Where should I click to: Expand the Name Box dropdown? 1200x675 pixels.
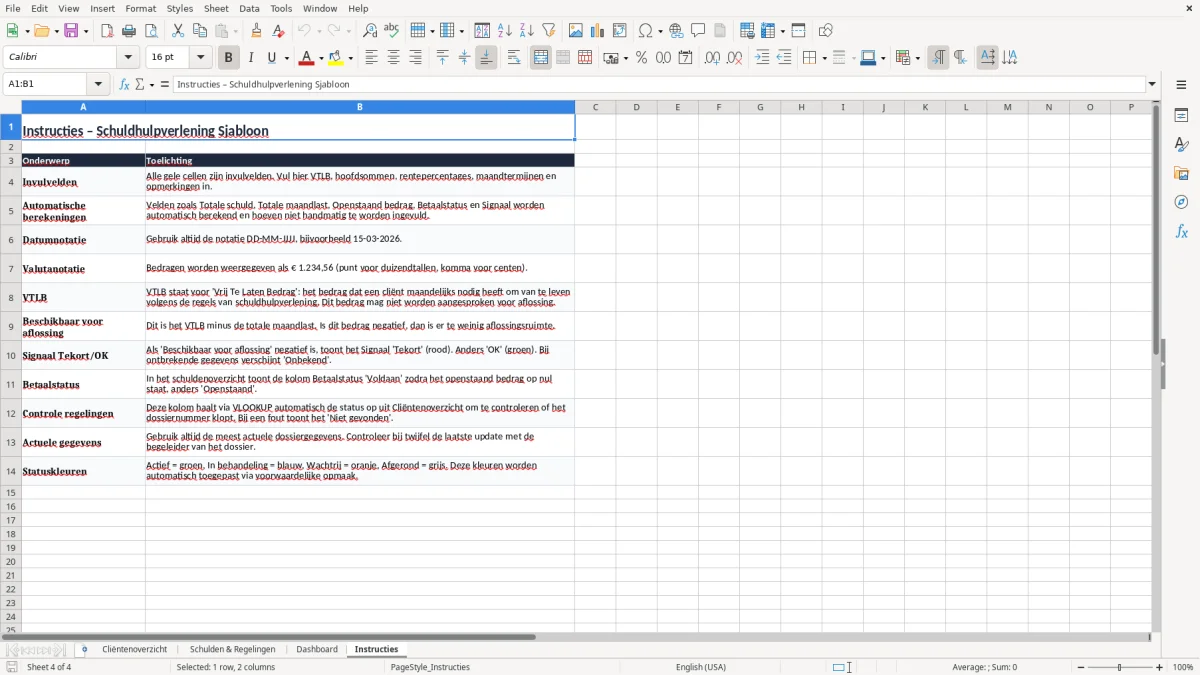(98, 85)
